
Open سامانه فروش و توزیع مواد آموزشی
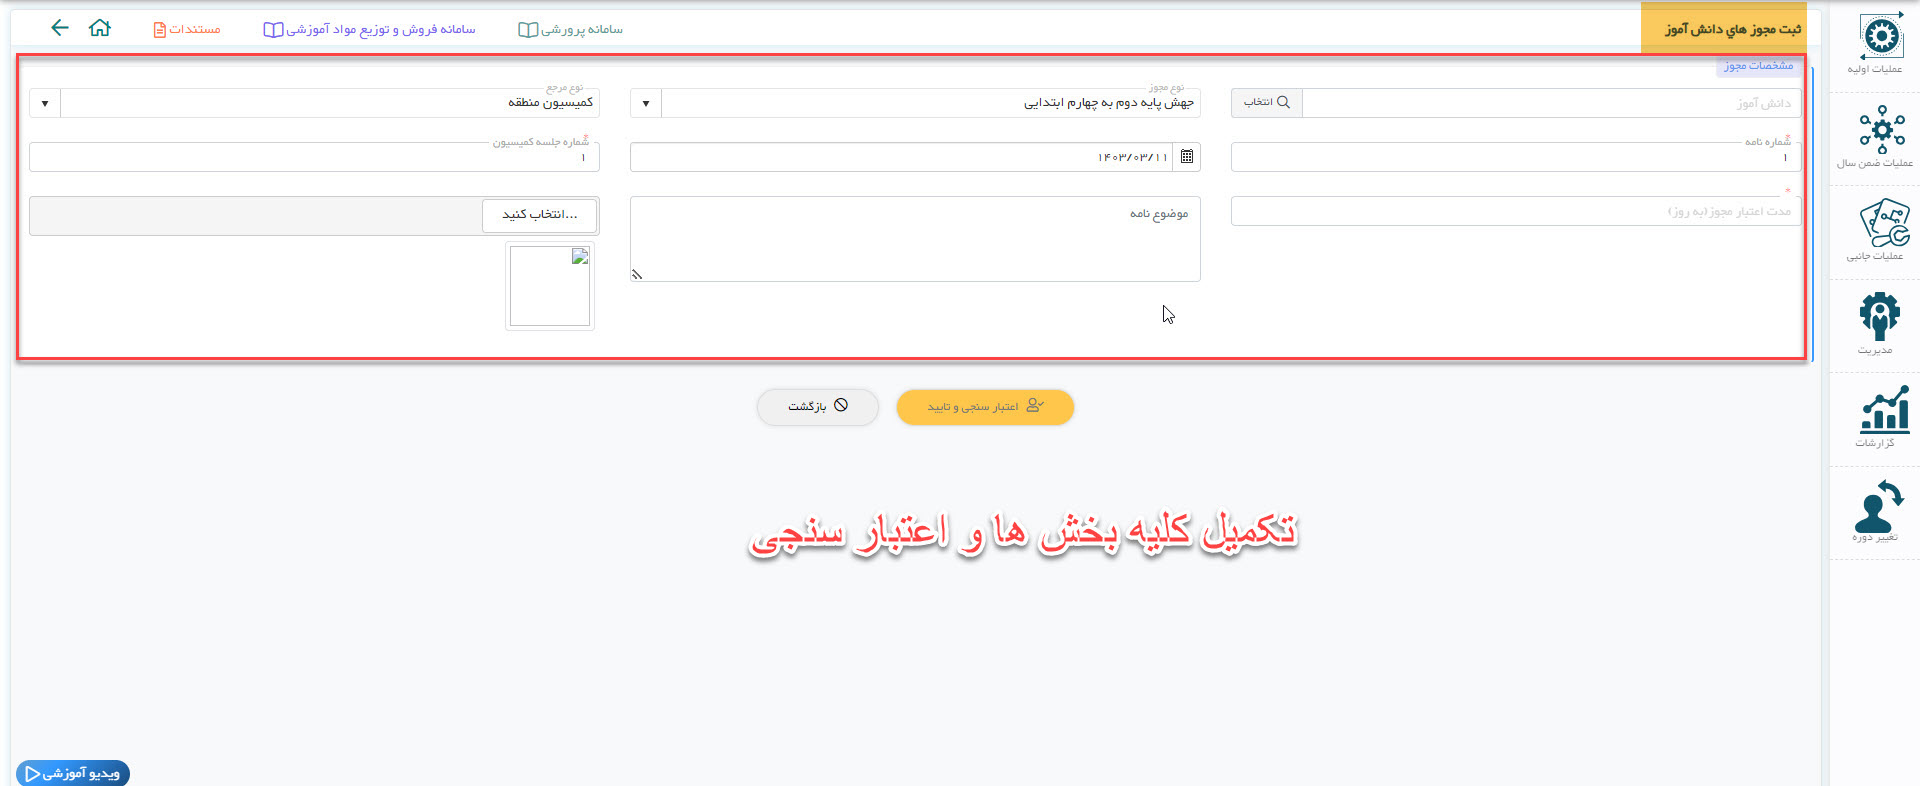click(369, 29)
